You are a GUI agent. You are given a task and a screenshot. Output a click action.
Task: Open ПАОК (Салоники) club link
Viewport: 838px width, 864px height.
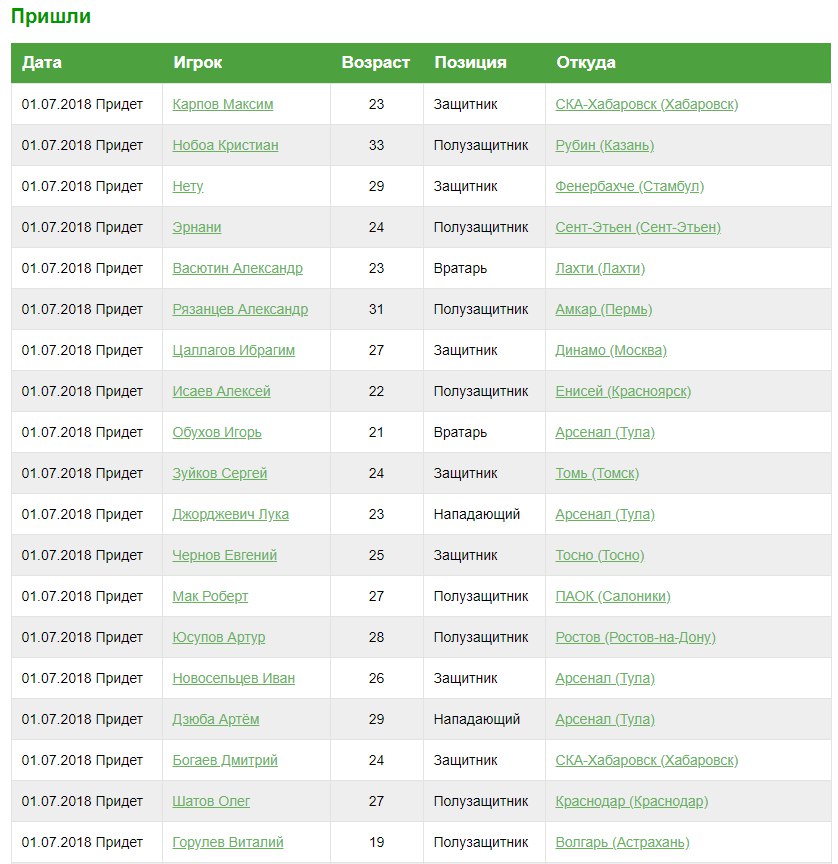(612, 596)
